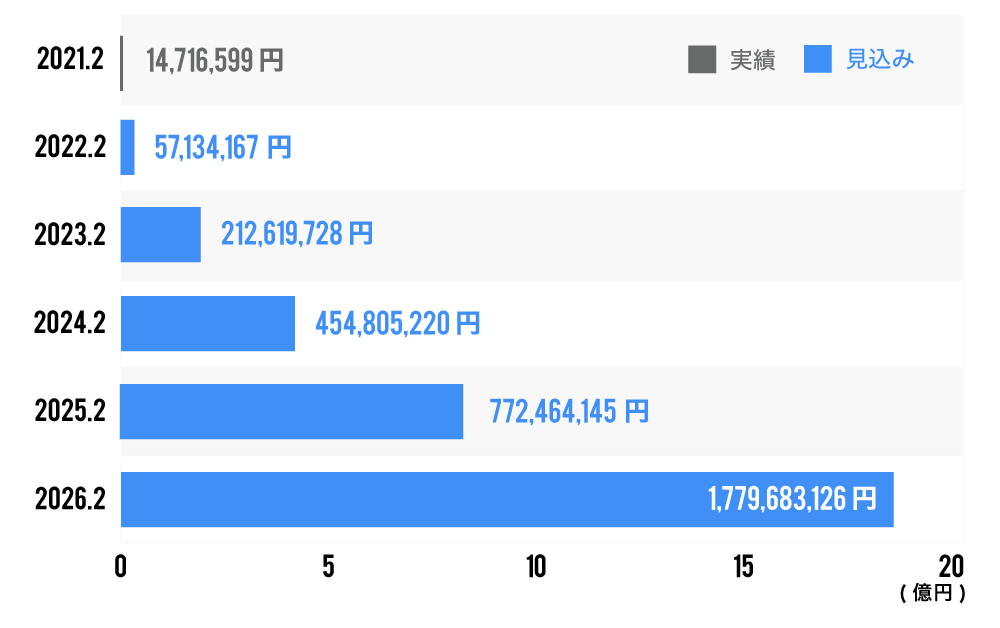This screenshot has width=1000, height=628.
Task: Select the 実績 legend label
Action: 753,60
